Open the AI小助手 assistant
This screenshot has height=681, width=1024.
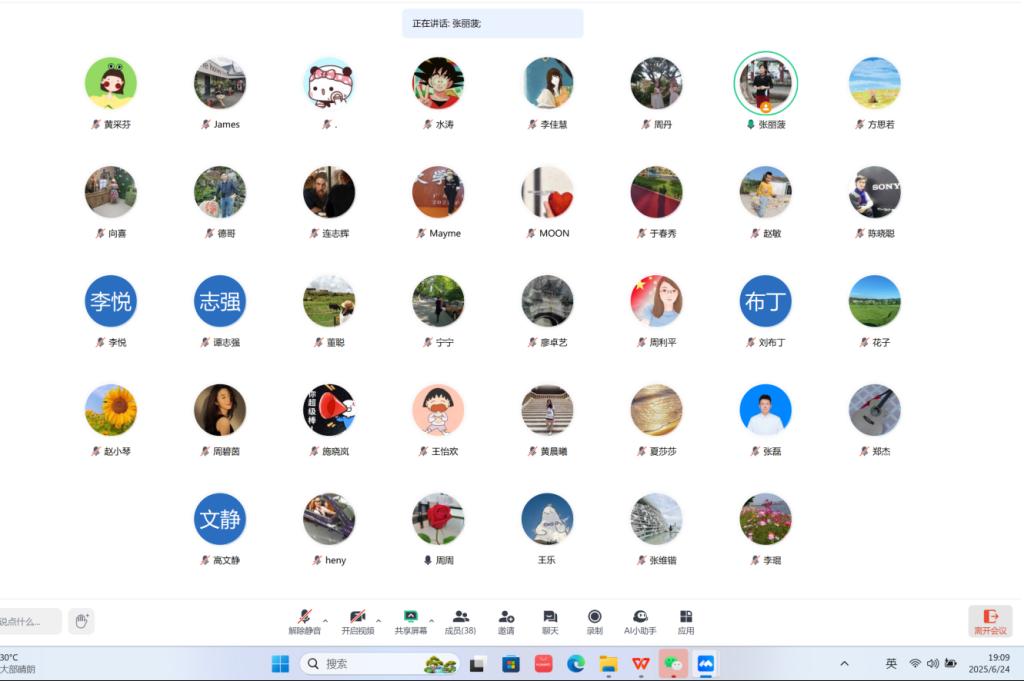640,618
